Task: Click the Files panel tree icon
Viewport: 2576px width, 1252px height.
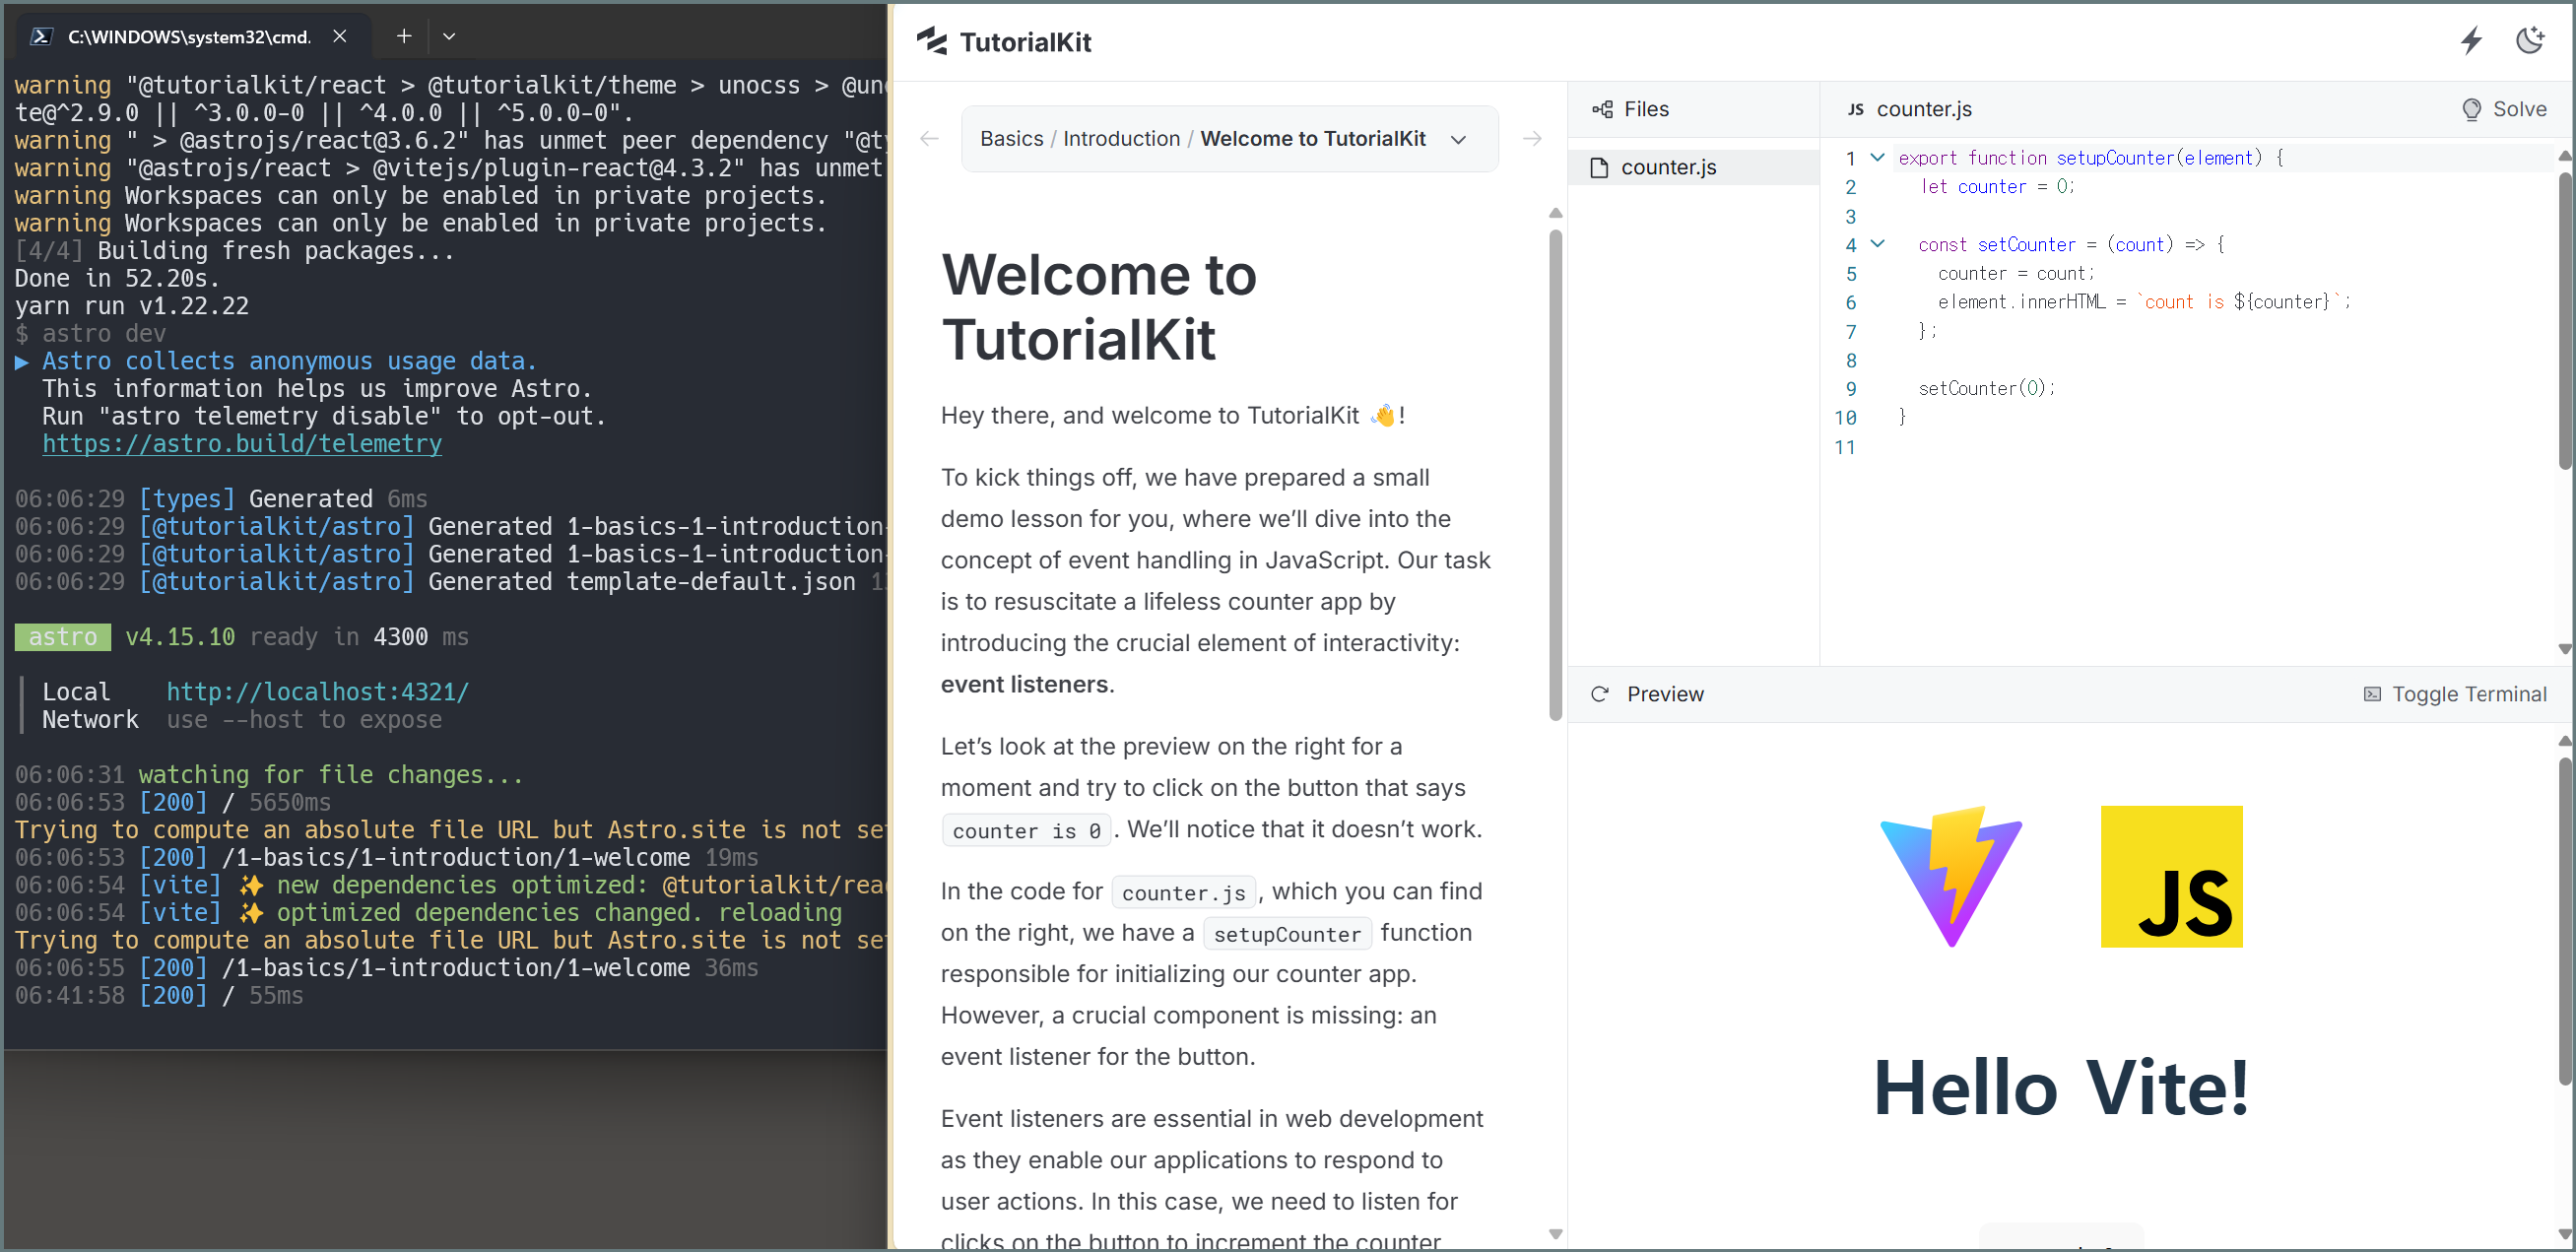Action: 1602,109
